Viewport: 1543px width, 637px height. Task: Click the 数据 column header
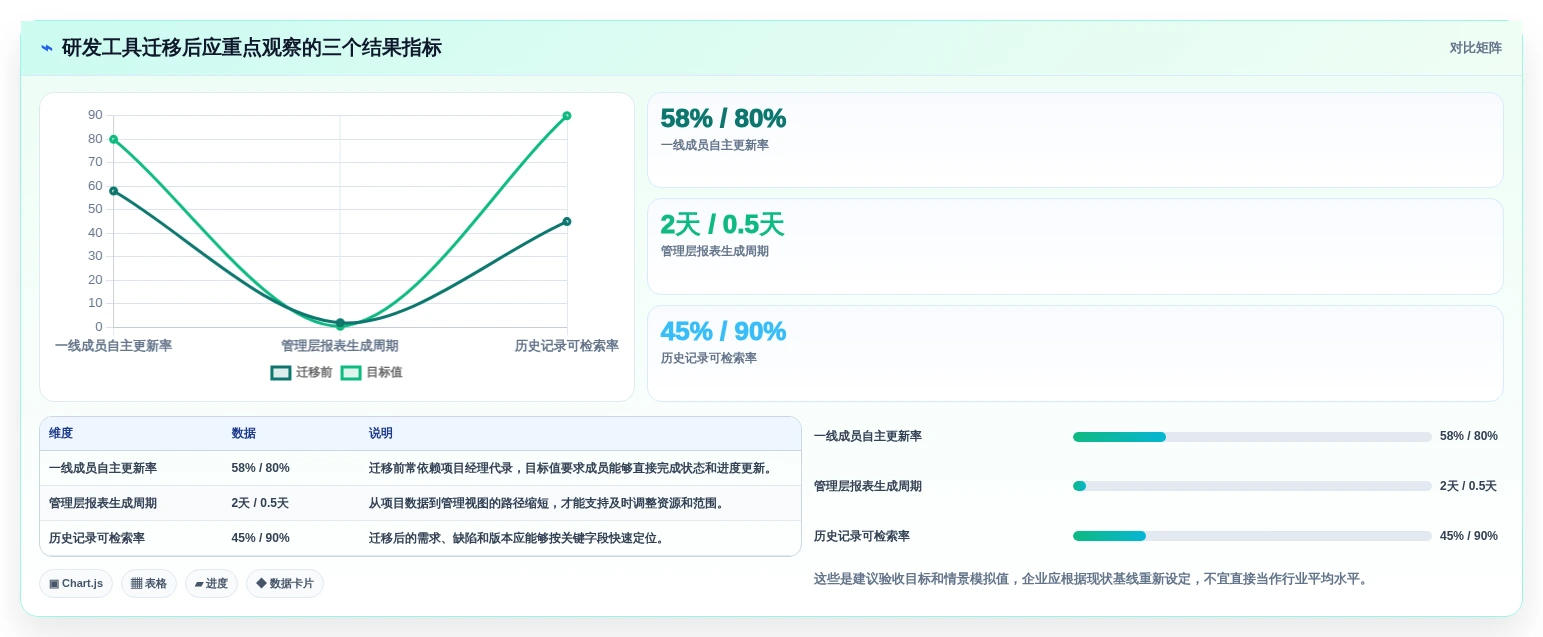(244, 433)
